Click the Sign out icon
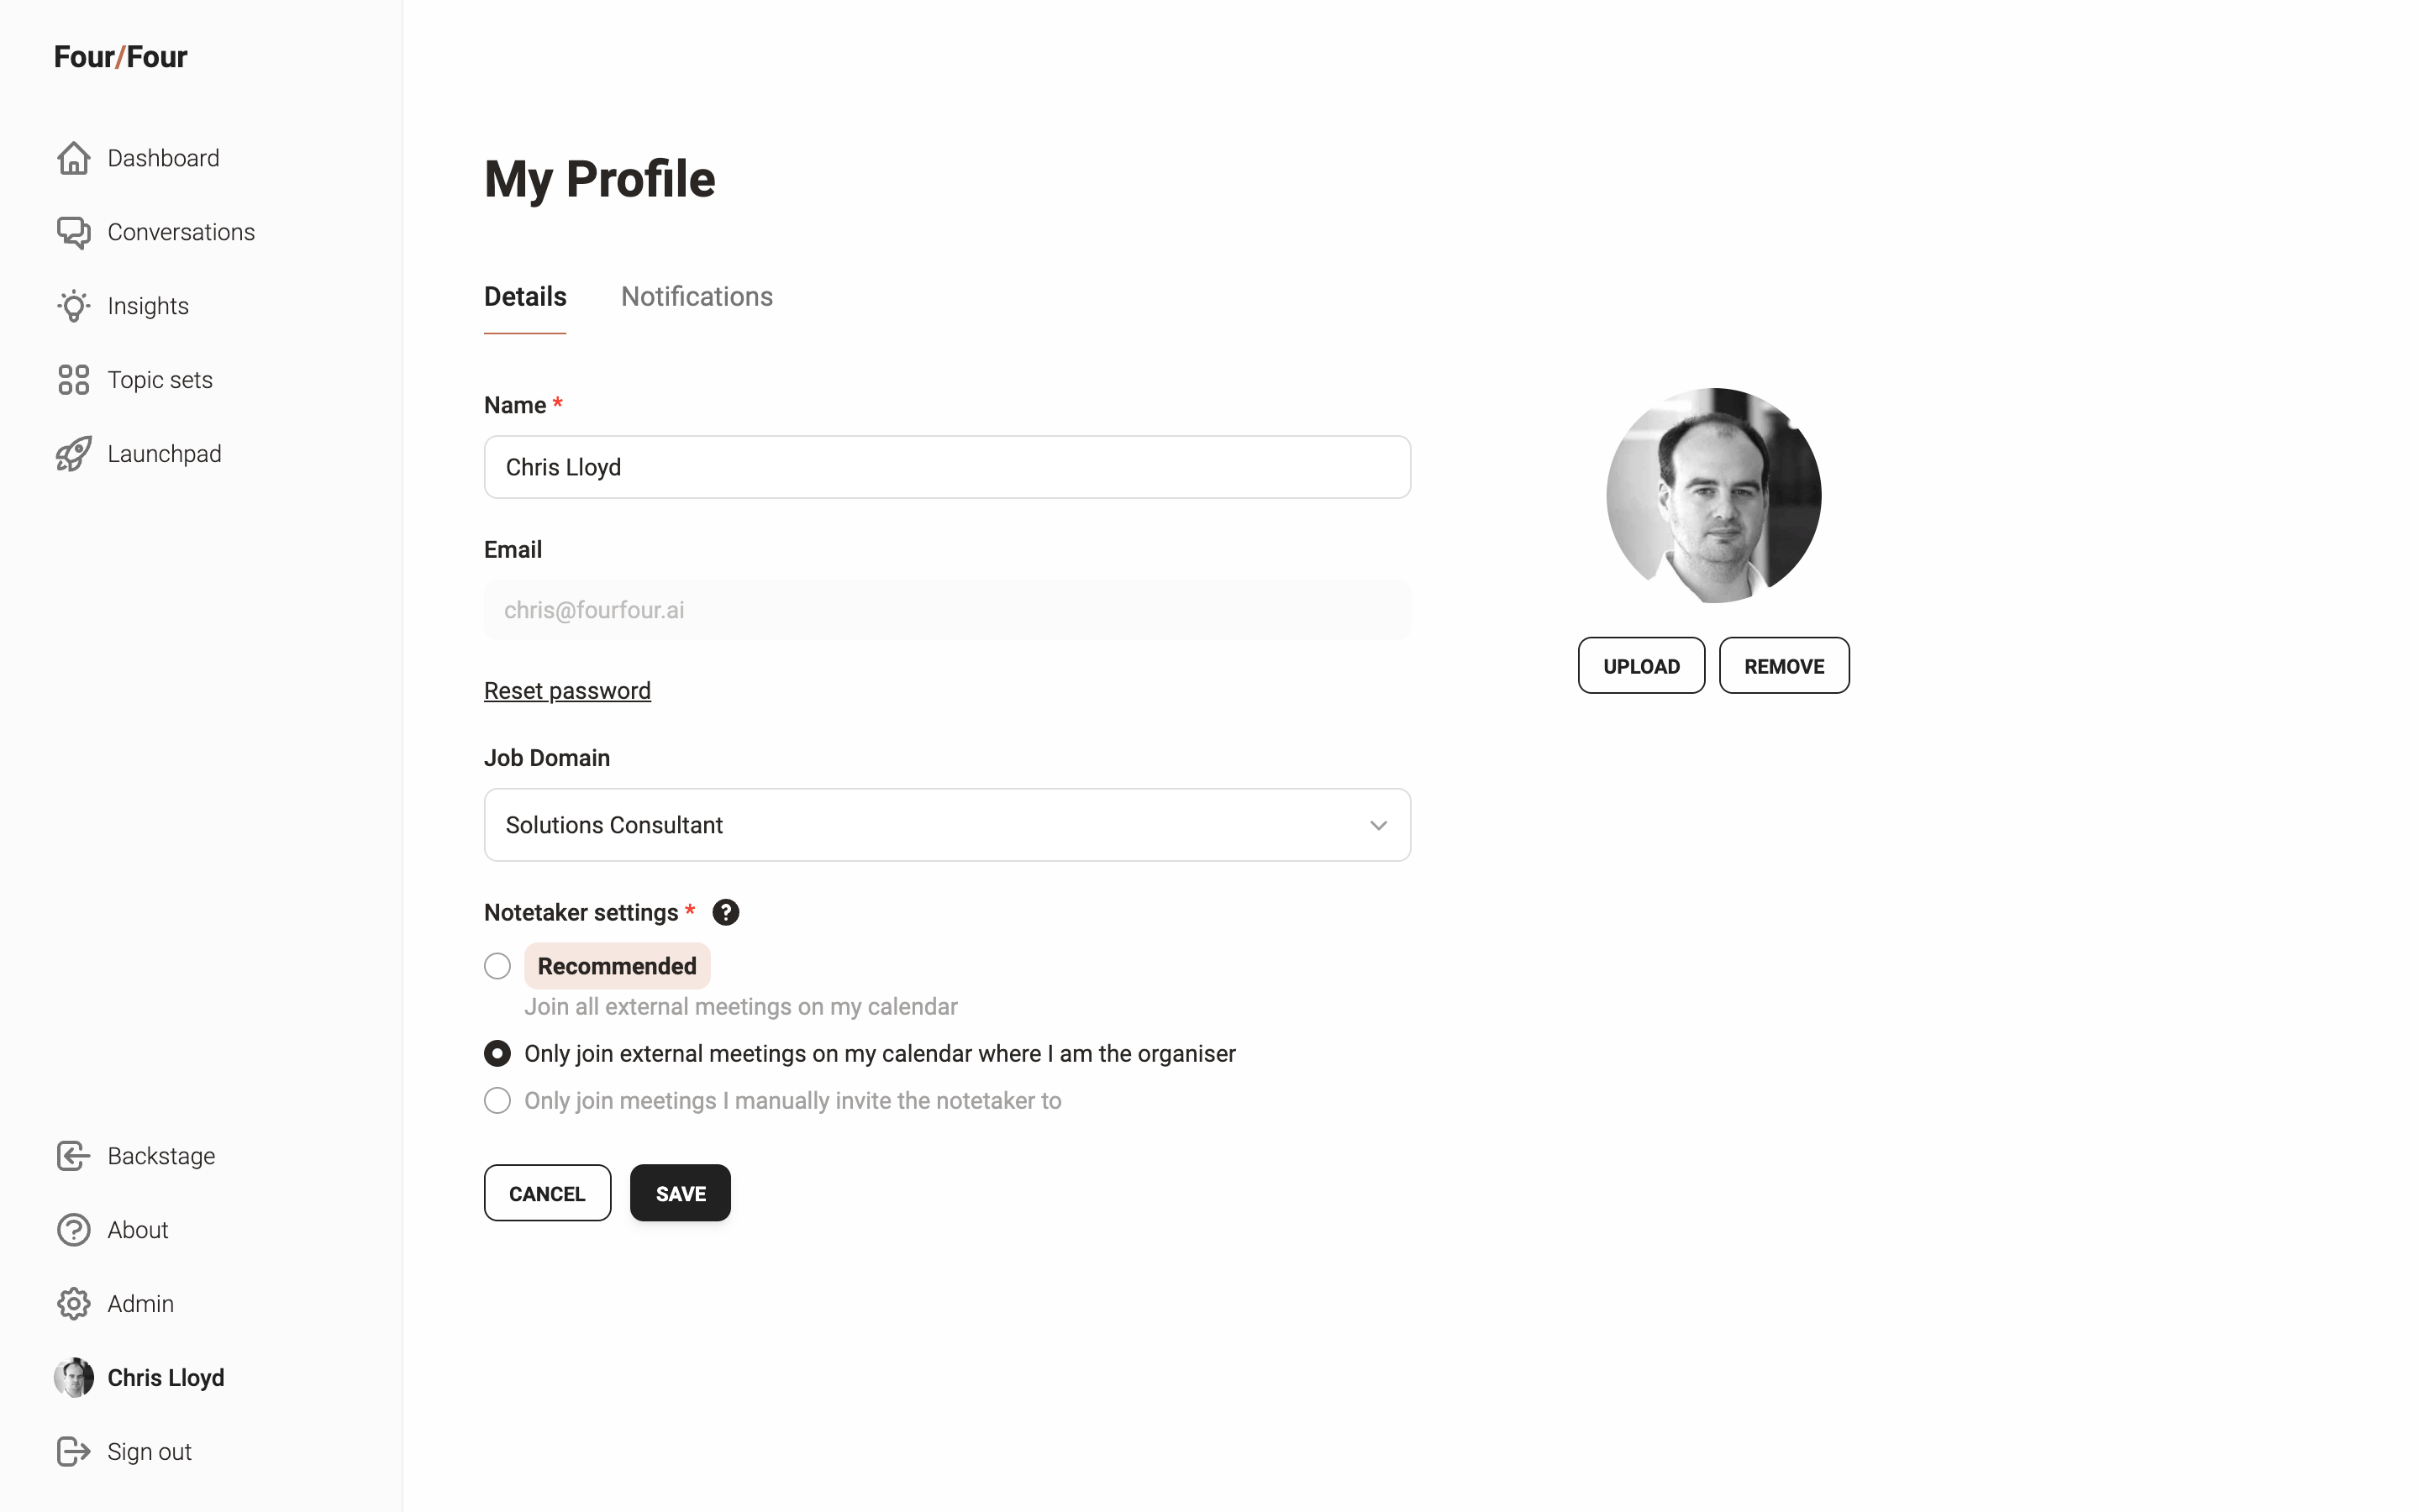The height and width of the screenshot is (1512, 2420). pos(73,1452)
